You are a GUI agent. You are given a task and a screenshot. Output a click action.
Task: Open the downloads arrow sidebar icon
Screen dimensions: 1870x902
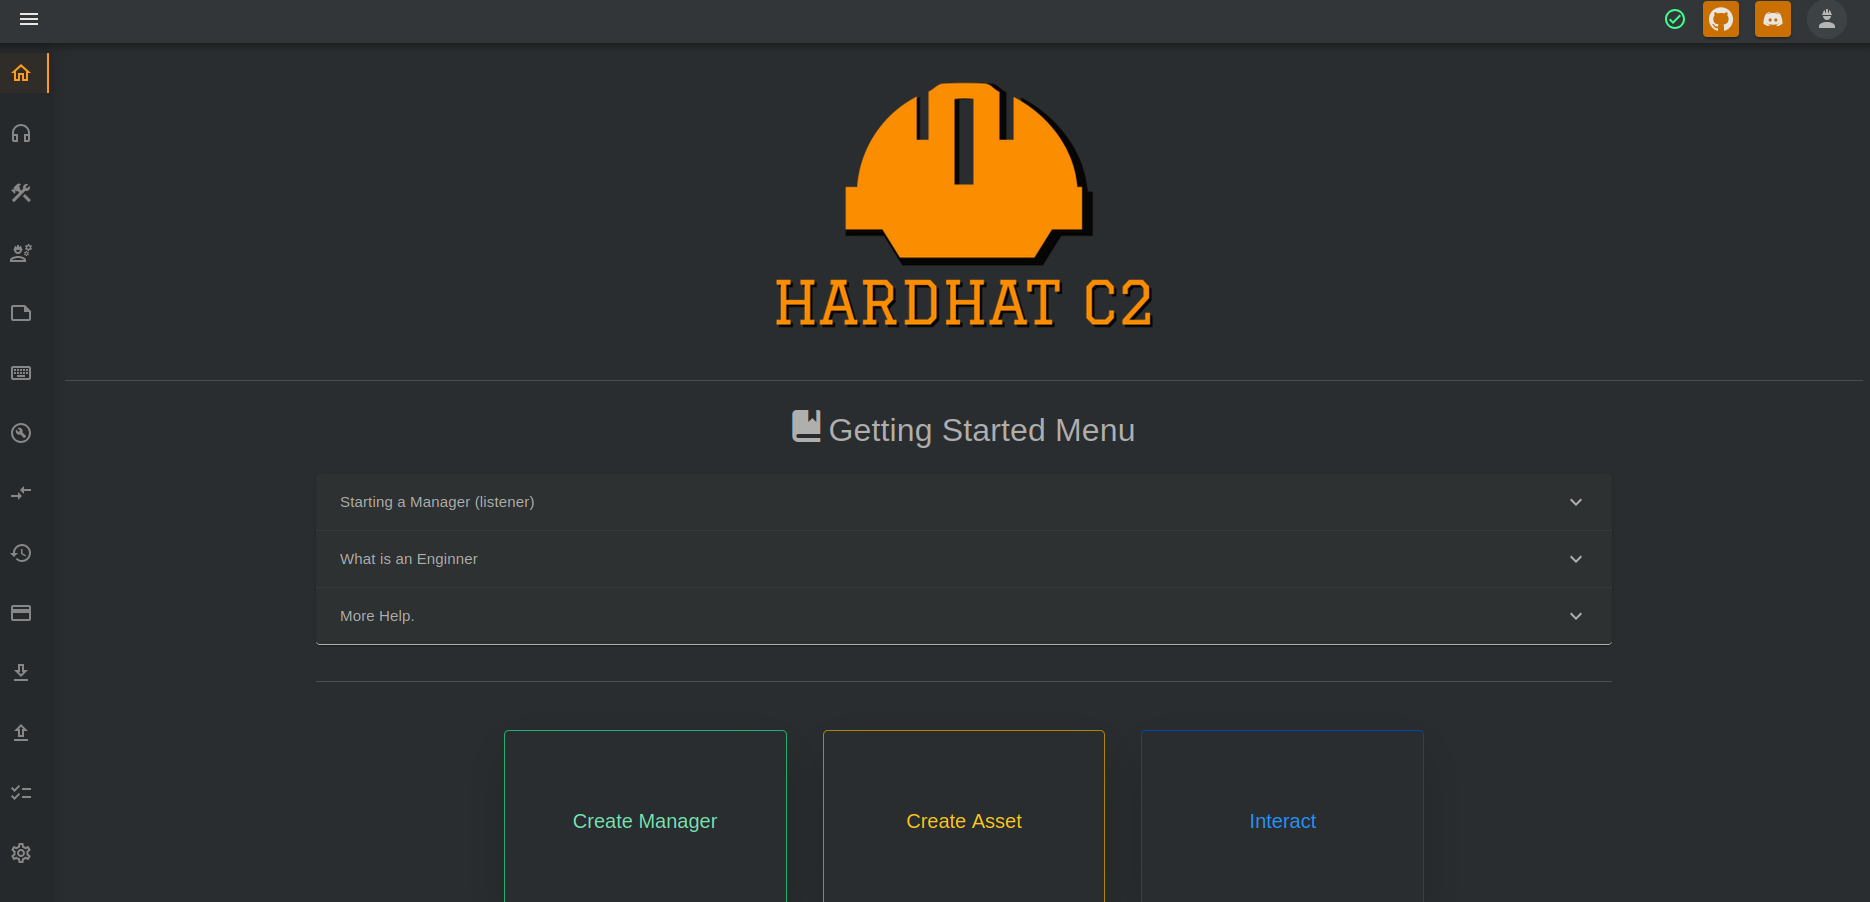coord(21,673)
